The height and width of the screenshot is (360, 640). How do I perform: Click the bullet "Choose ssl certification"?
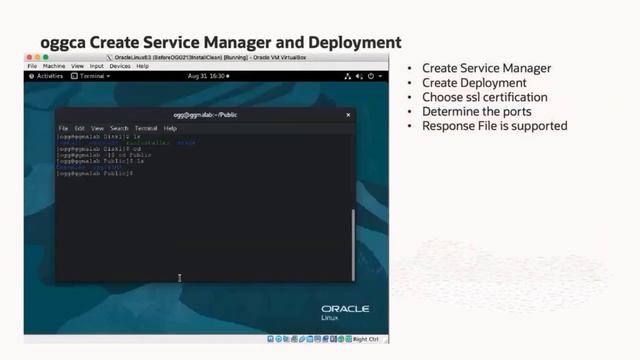point(485,97)
